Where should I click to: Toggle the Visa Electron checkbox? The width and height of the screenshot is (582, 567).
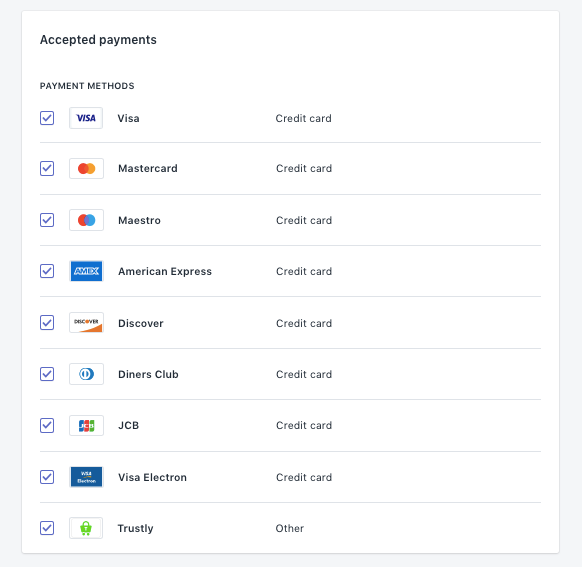47,477
